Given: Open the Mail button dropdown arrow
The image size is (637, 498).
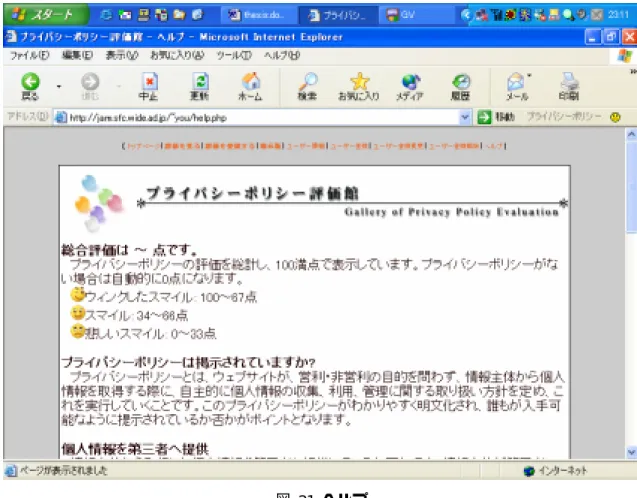Looking at the screenshot, I should (x=529, y=76).
